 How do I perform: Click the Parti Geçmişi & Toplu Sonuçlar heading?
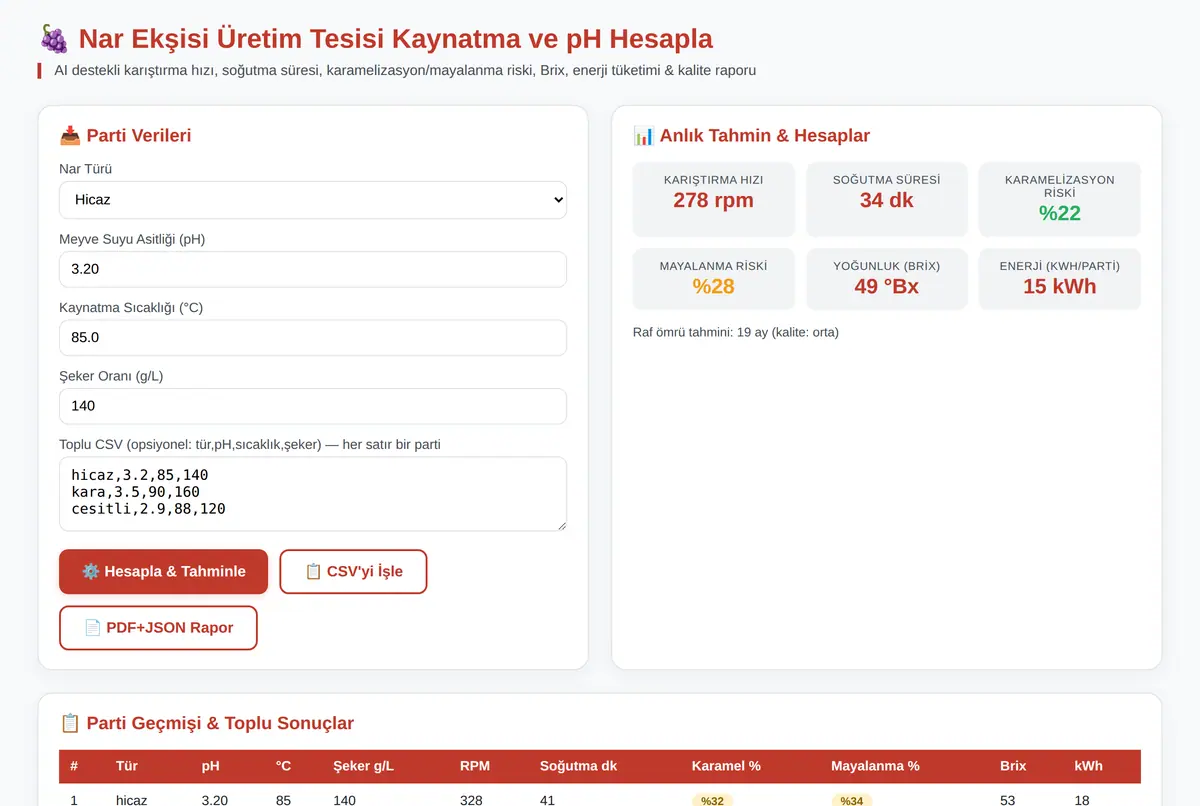pyautogui.click(x=220, y=723)
